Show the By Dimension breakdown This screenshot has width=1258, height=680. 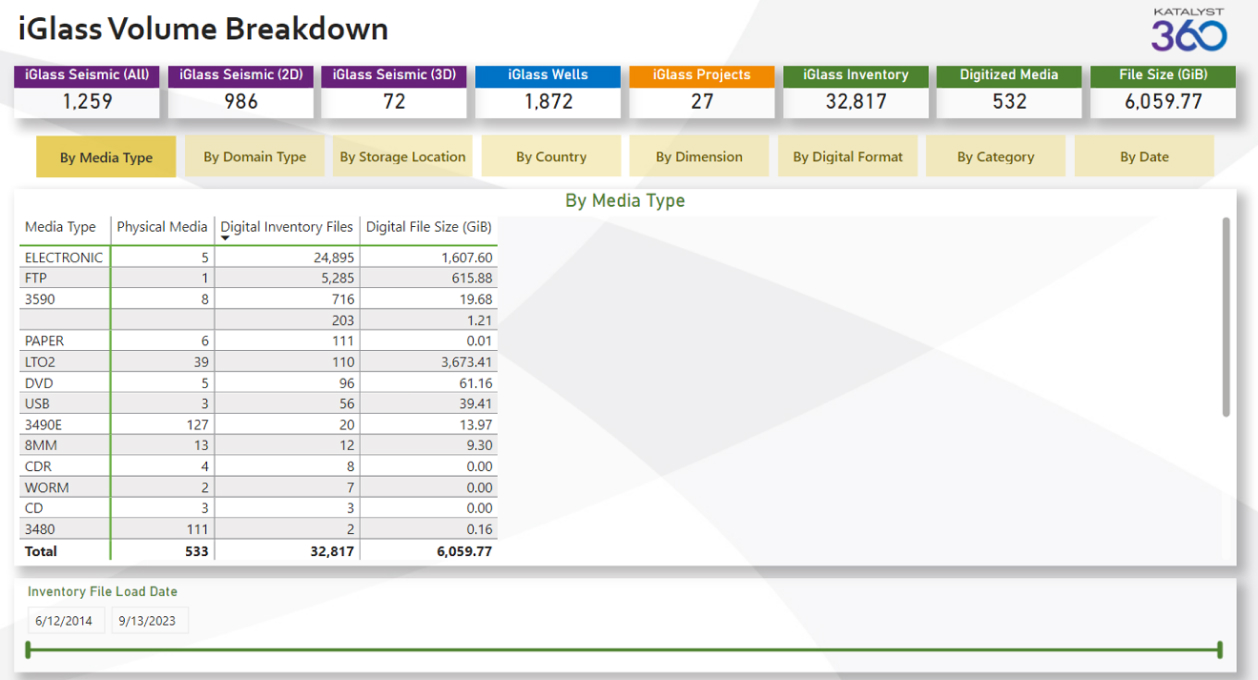699,157
